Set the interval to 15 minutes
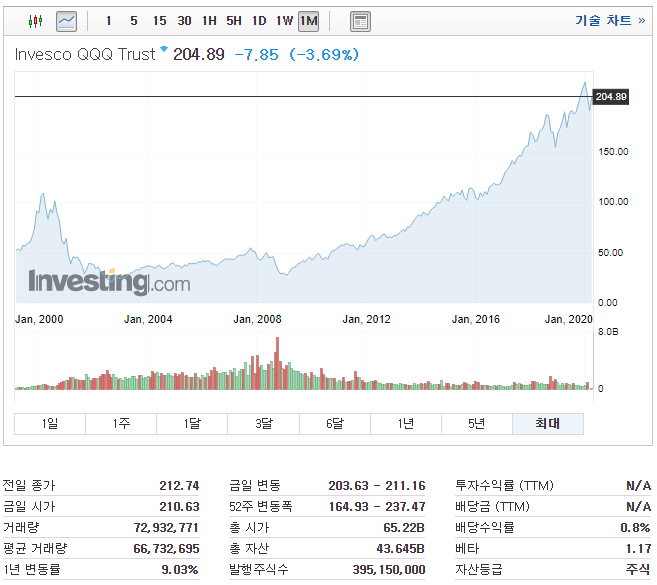The image size is (657, 585). pyautogui.click(x=160, y=21)
